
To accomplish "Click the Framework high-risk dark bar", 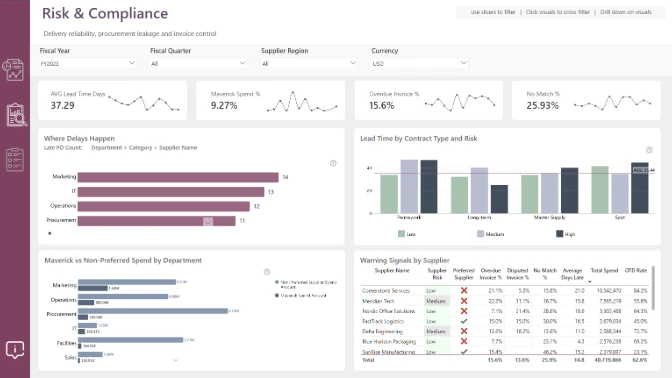I will pyautogui.click(x=429, y=186).
